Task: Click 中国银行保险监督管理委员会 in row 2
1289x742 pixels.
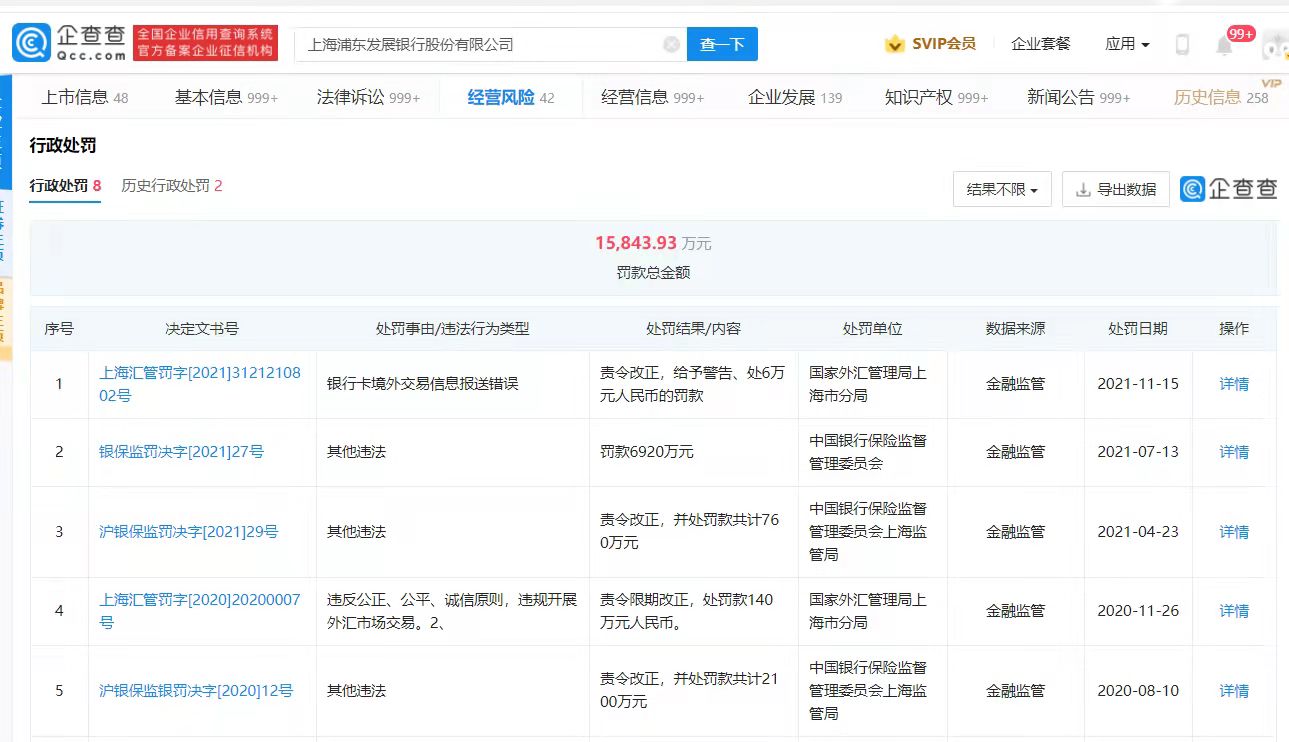Action: click(868, 452)
